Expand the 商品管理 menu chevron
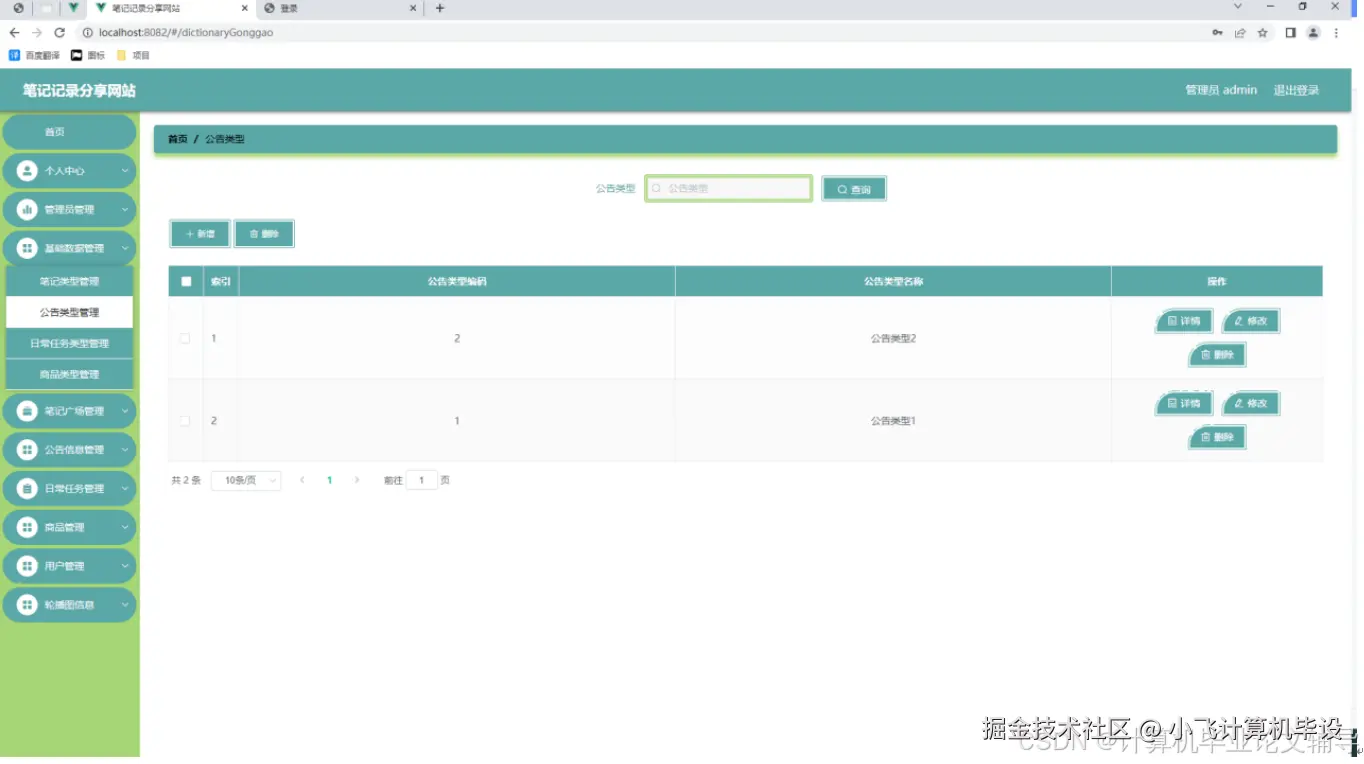Image resolution: width=1364 pixels, height=764 pixels. point(125,527)
